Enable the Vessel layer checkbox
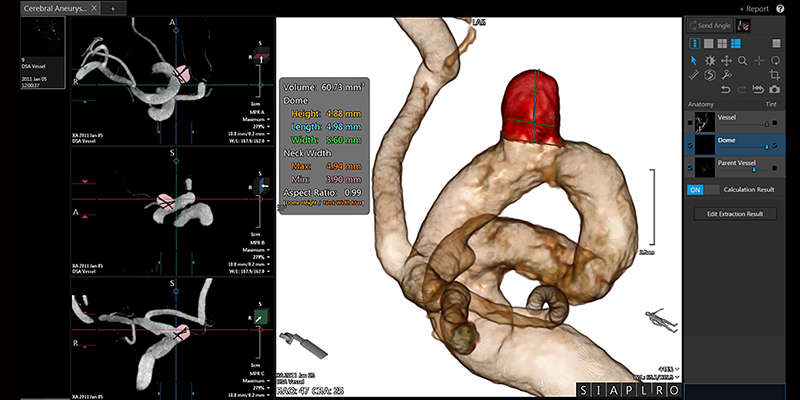Viewport: 800px width, 400px height. tap(691, 121)
